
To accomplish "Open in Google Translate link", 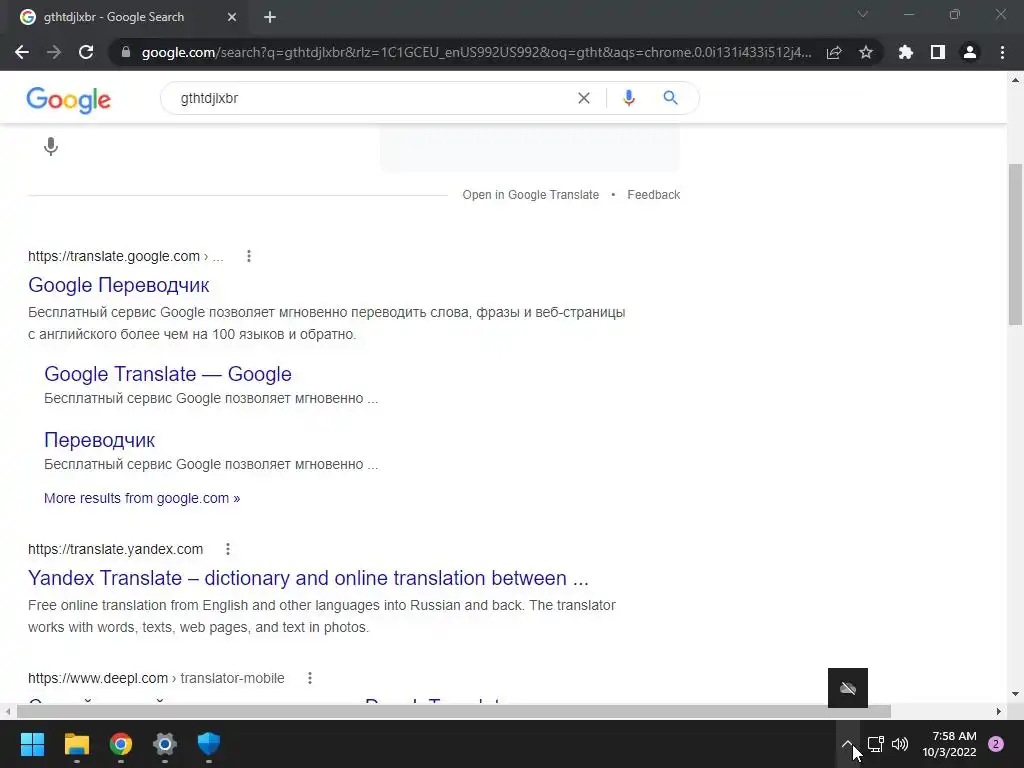I will (x=530, y=195).
